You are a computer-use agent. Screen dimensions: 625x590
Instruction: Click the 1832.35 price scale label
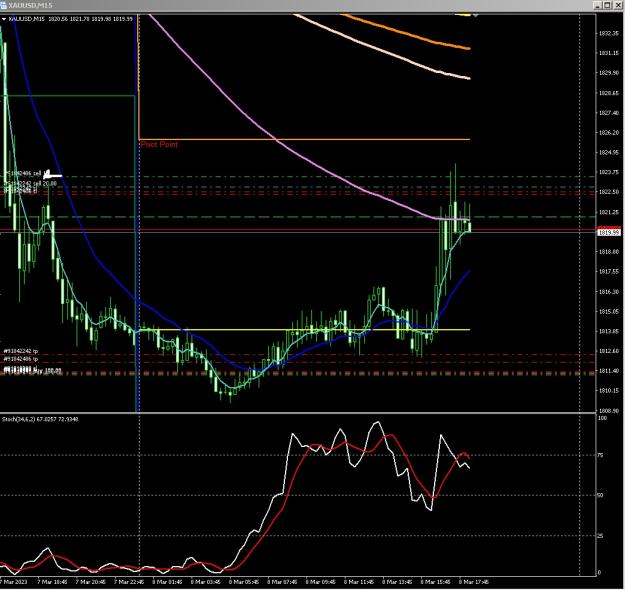pos(609,33)
